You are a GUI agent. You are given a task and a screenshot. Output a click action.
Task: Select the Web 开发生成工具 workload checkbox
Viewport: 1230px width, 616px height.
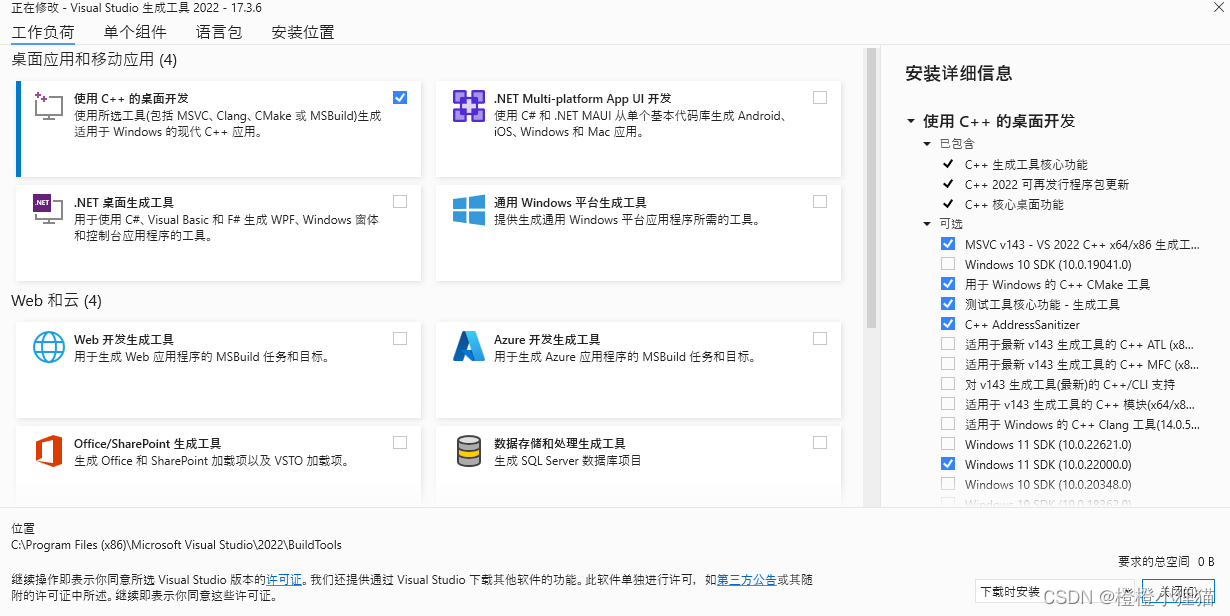[400, 339]
